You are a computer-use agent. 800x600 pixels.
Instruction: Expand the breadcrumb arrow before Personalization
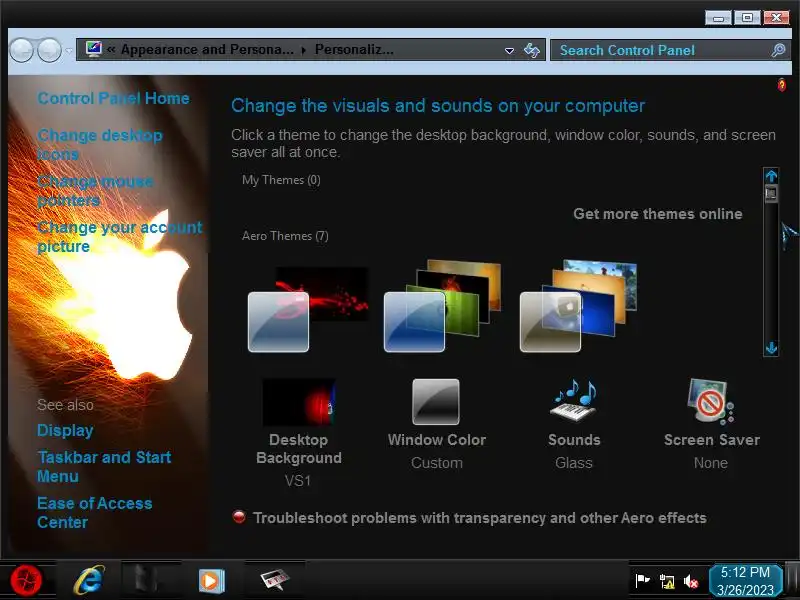304,50
